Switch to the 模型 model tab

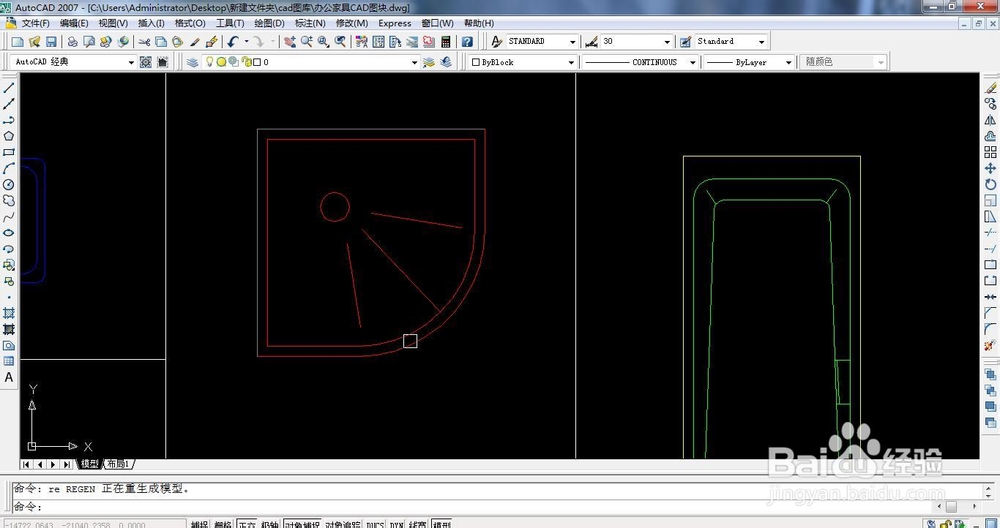[x=90, y=464]
